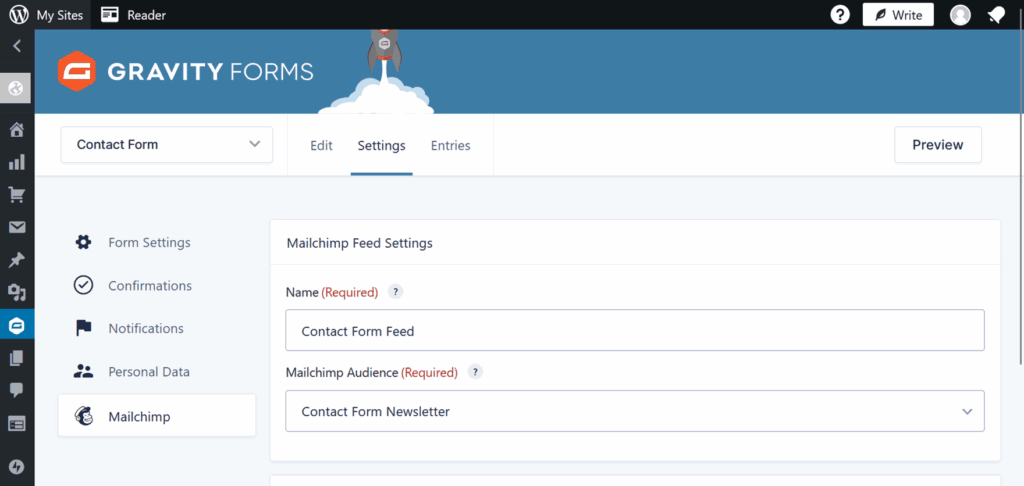Show help tooltip next to Name field
Image resolution: width=1024 pixels, height=486 pixels.
pyautogui.click(x=395, y=292)
